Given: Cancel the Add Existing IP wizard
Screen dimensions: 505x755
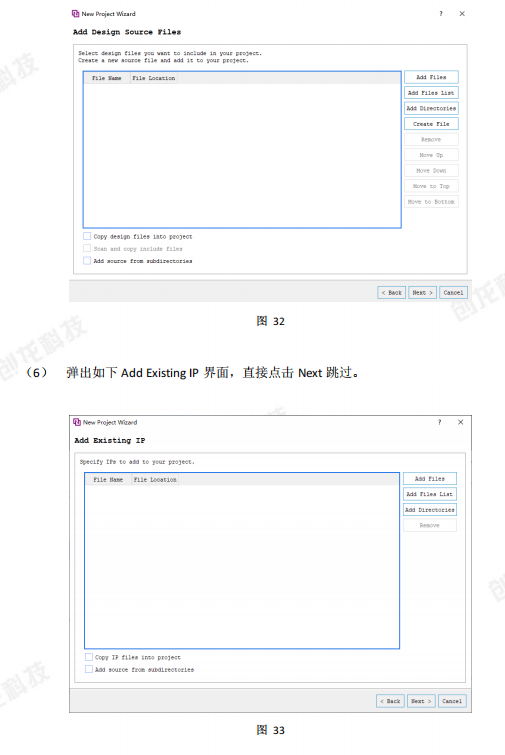Looking at the screenshot, I should (452, 701).
